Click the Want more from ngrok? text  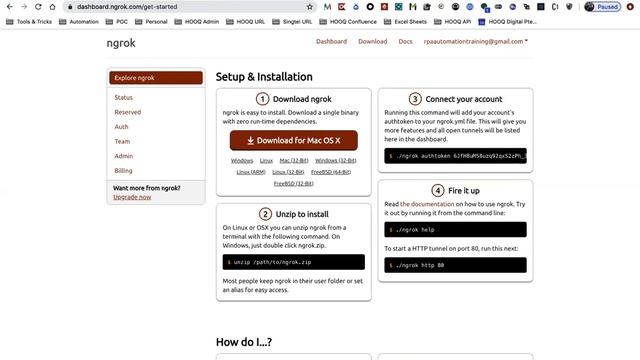click(147, 188)
